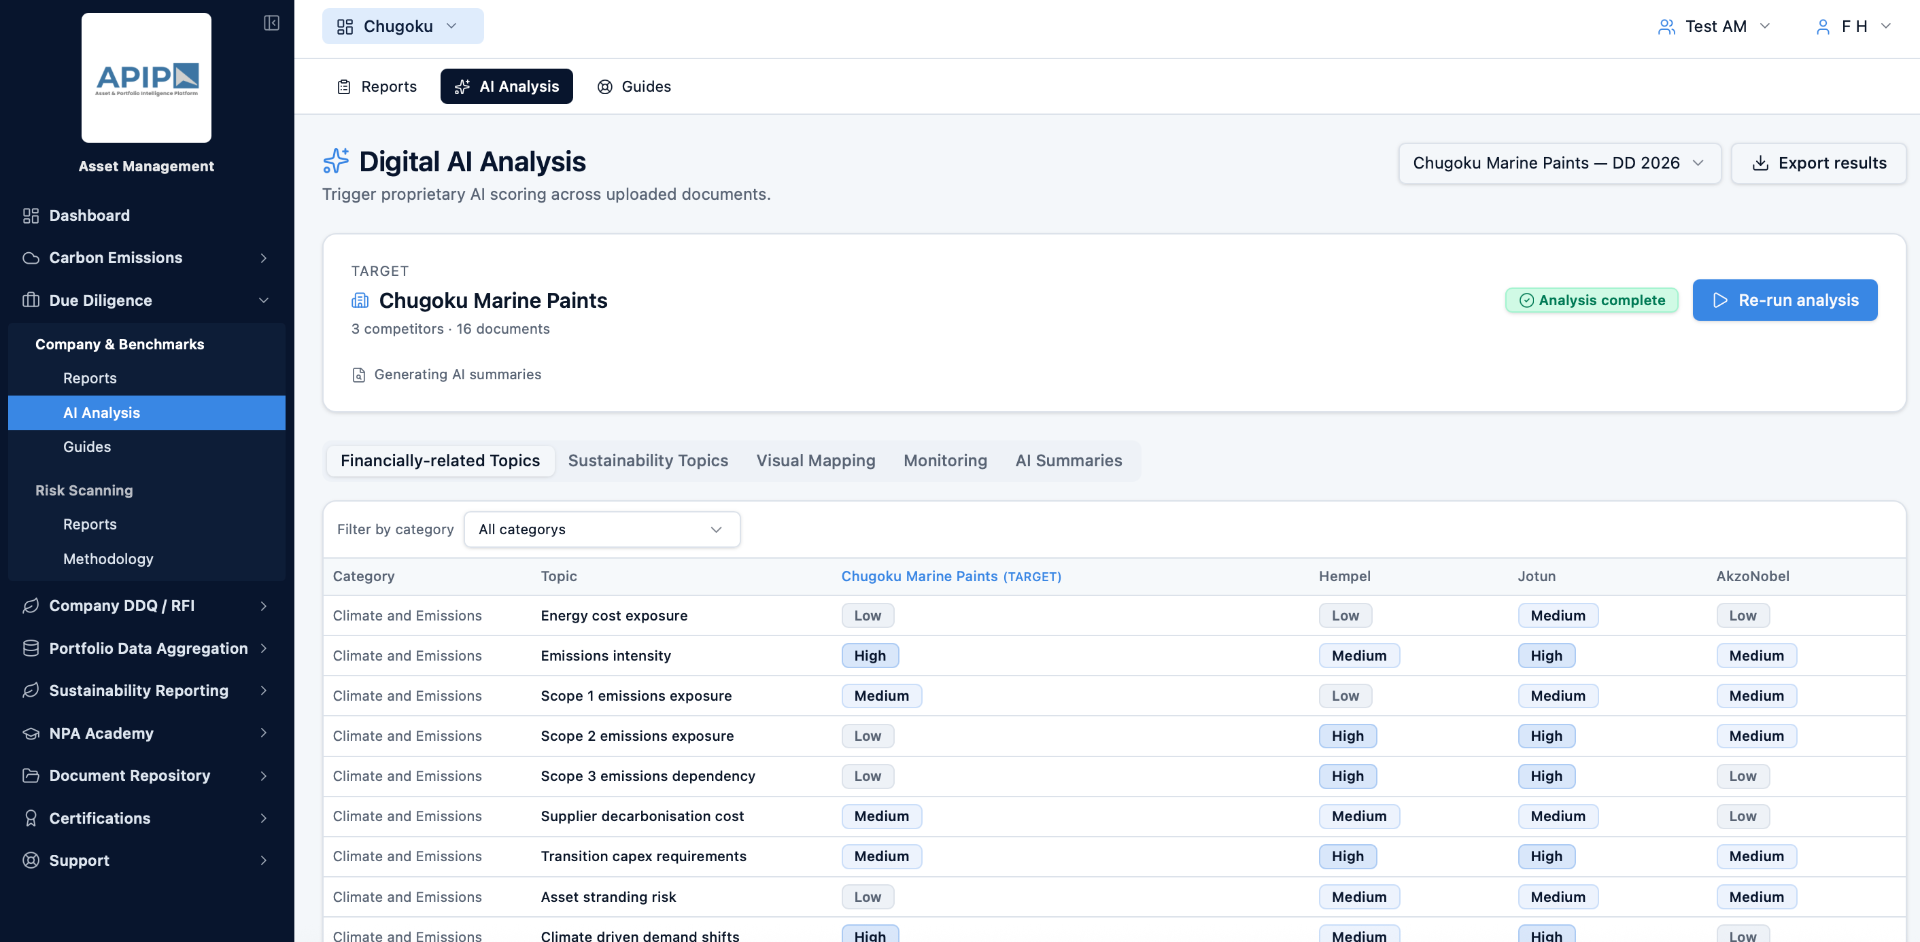
Task: Click the Test AM users icon
Action: tap(1666, 27)
